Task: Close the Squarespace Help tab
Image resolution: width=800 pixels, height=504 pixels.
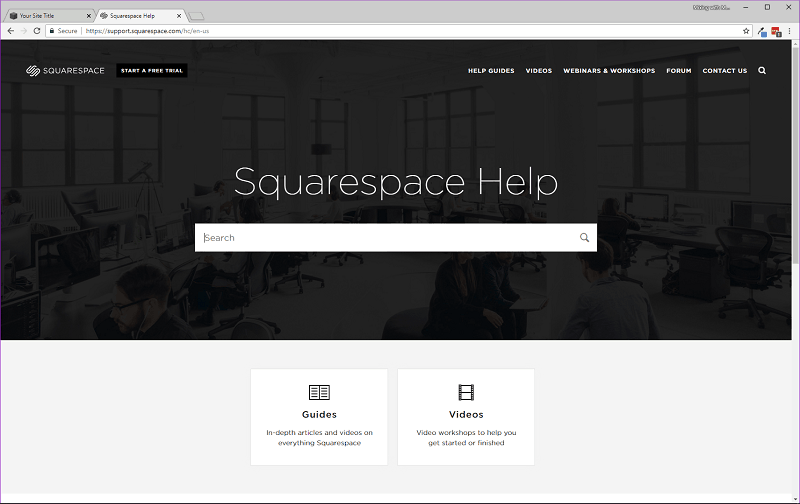Action: pyautogui.click(x=179, y=16)
